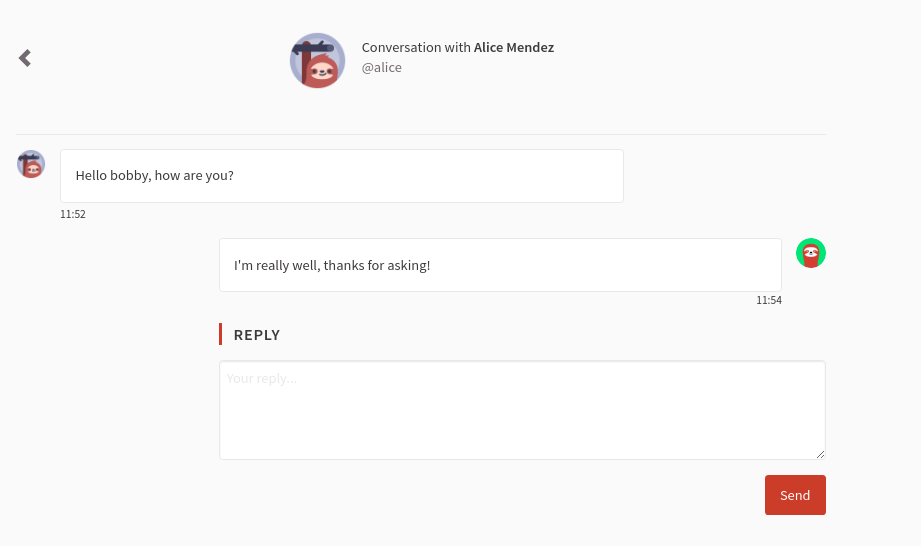This screenshot has height=546, width=921.
Task: Open Alice Mendez's large header avatar
Action: (x=317, y=60)
